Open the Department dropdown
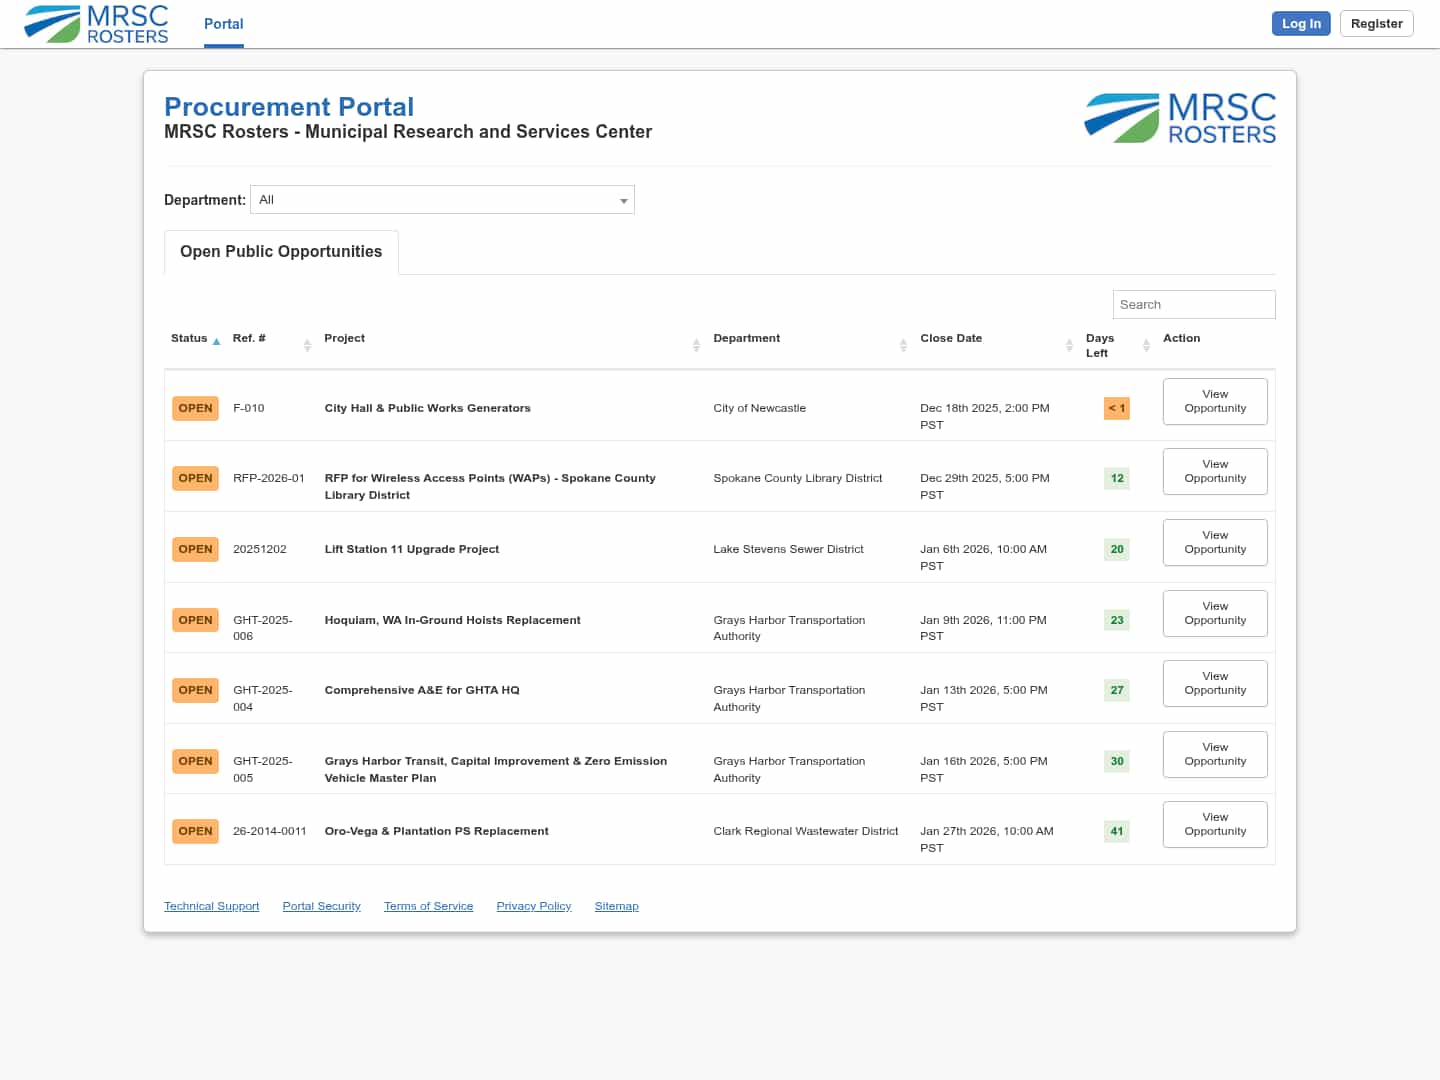 [x=442, y=200]
